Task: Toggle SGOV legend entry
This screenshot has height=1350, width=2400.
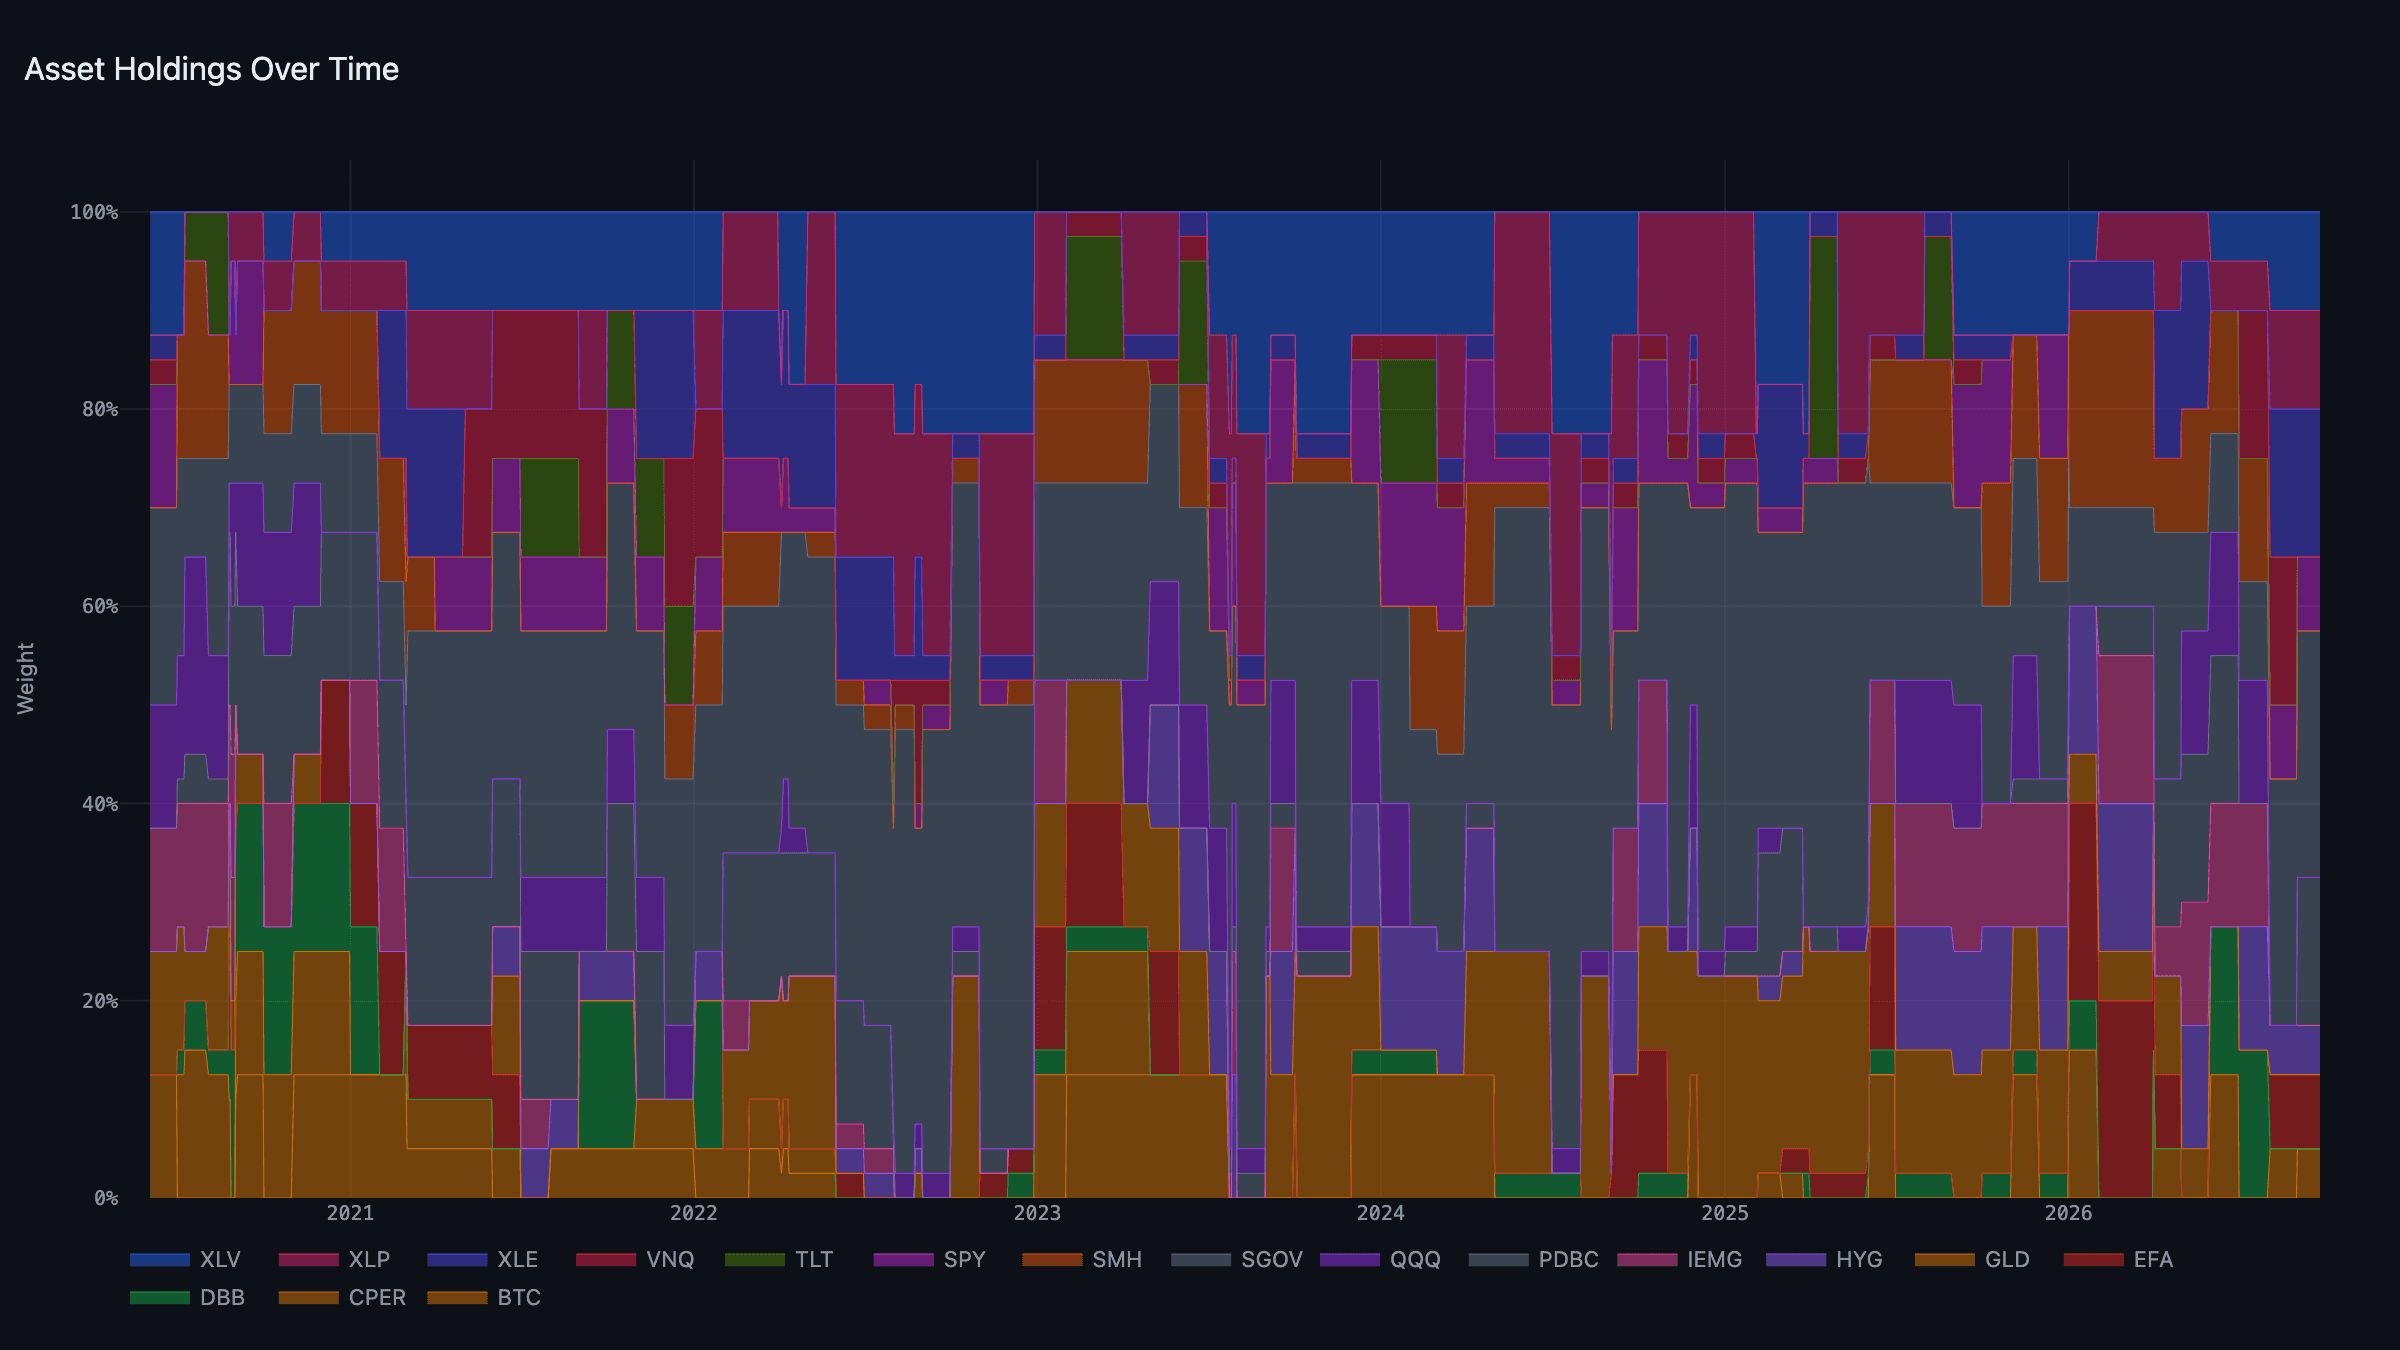Action: click(x=1238, y=1259)
